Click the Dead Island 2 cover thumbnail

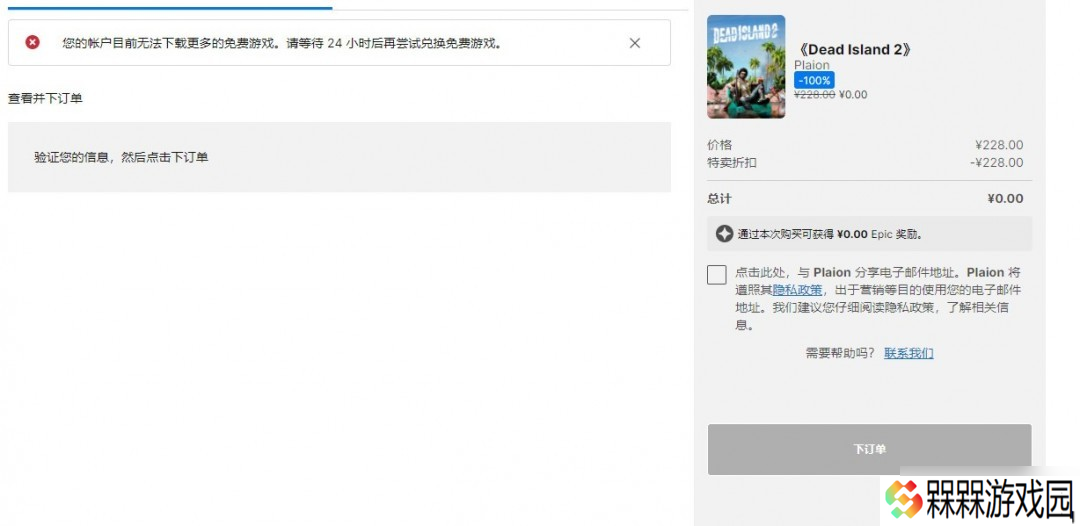tap(746, 67)
